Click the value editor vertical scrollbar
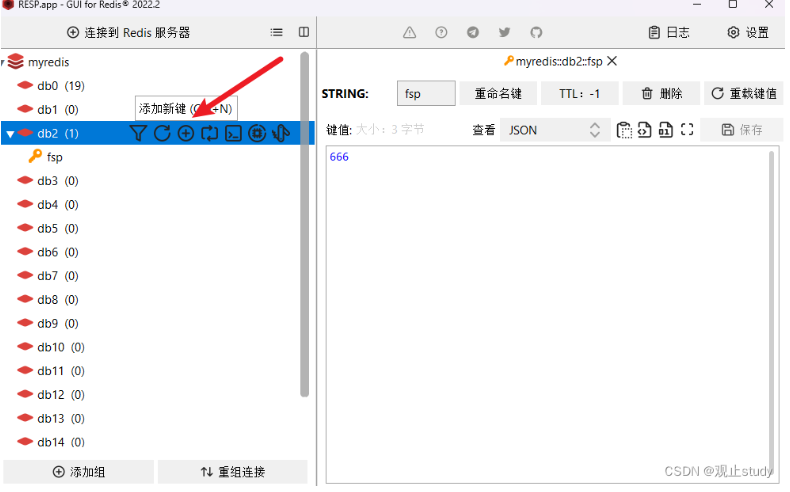The image size is (790, 492). (771, 312)
